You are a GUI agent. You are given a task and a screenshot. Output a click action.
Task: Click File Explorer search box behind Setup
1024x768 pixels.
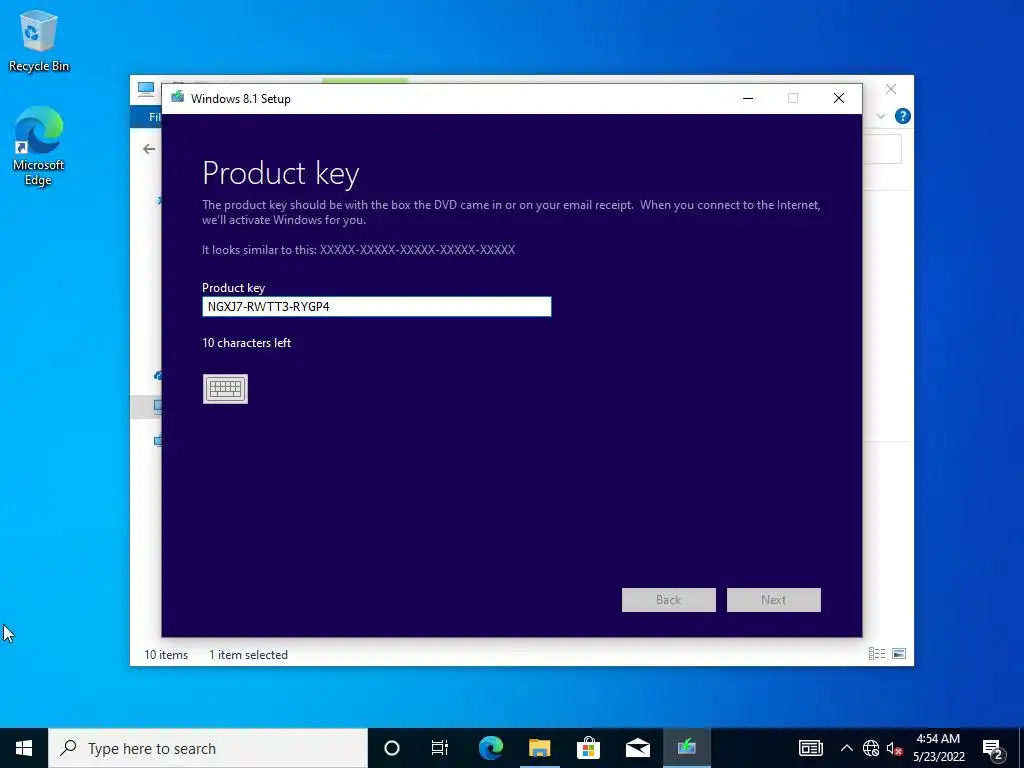tap(882, 150)
